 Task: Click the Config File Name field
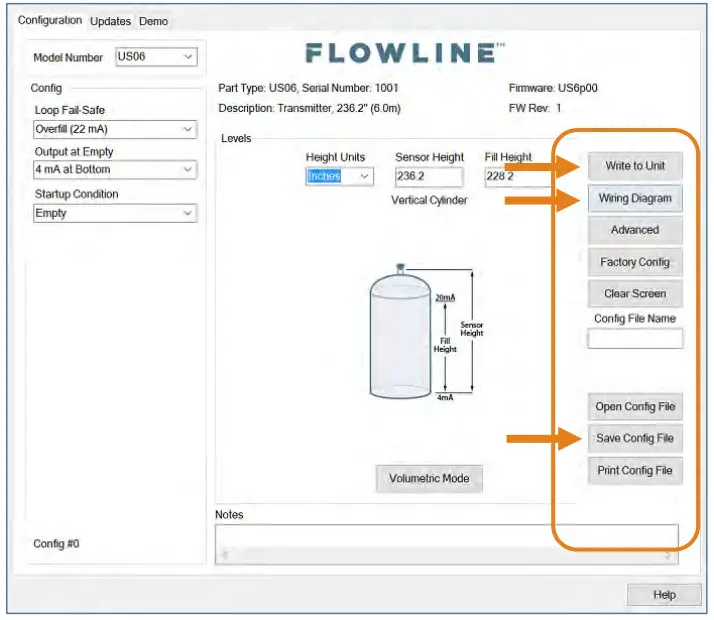click(635, 339)
